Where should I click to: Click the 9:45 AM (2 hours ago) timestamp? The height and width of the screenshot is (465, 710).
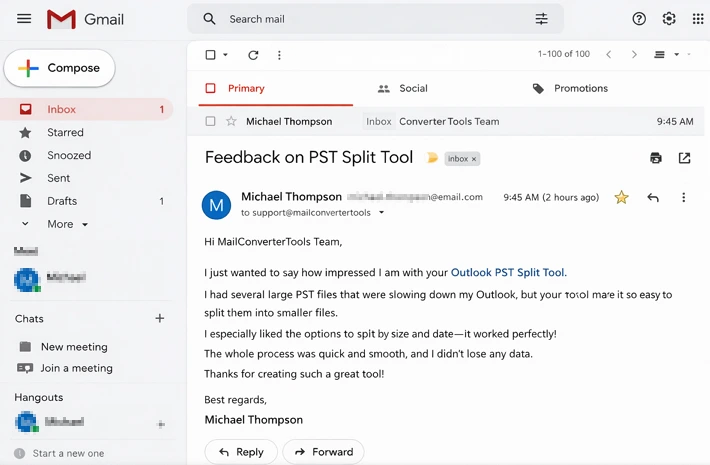tap(551, 197)
